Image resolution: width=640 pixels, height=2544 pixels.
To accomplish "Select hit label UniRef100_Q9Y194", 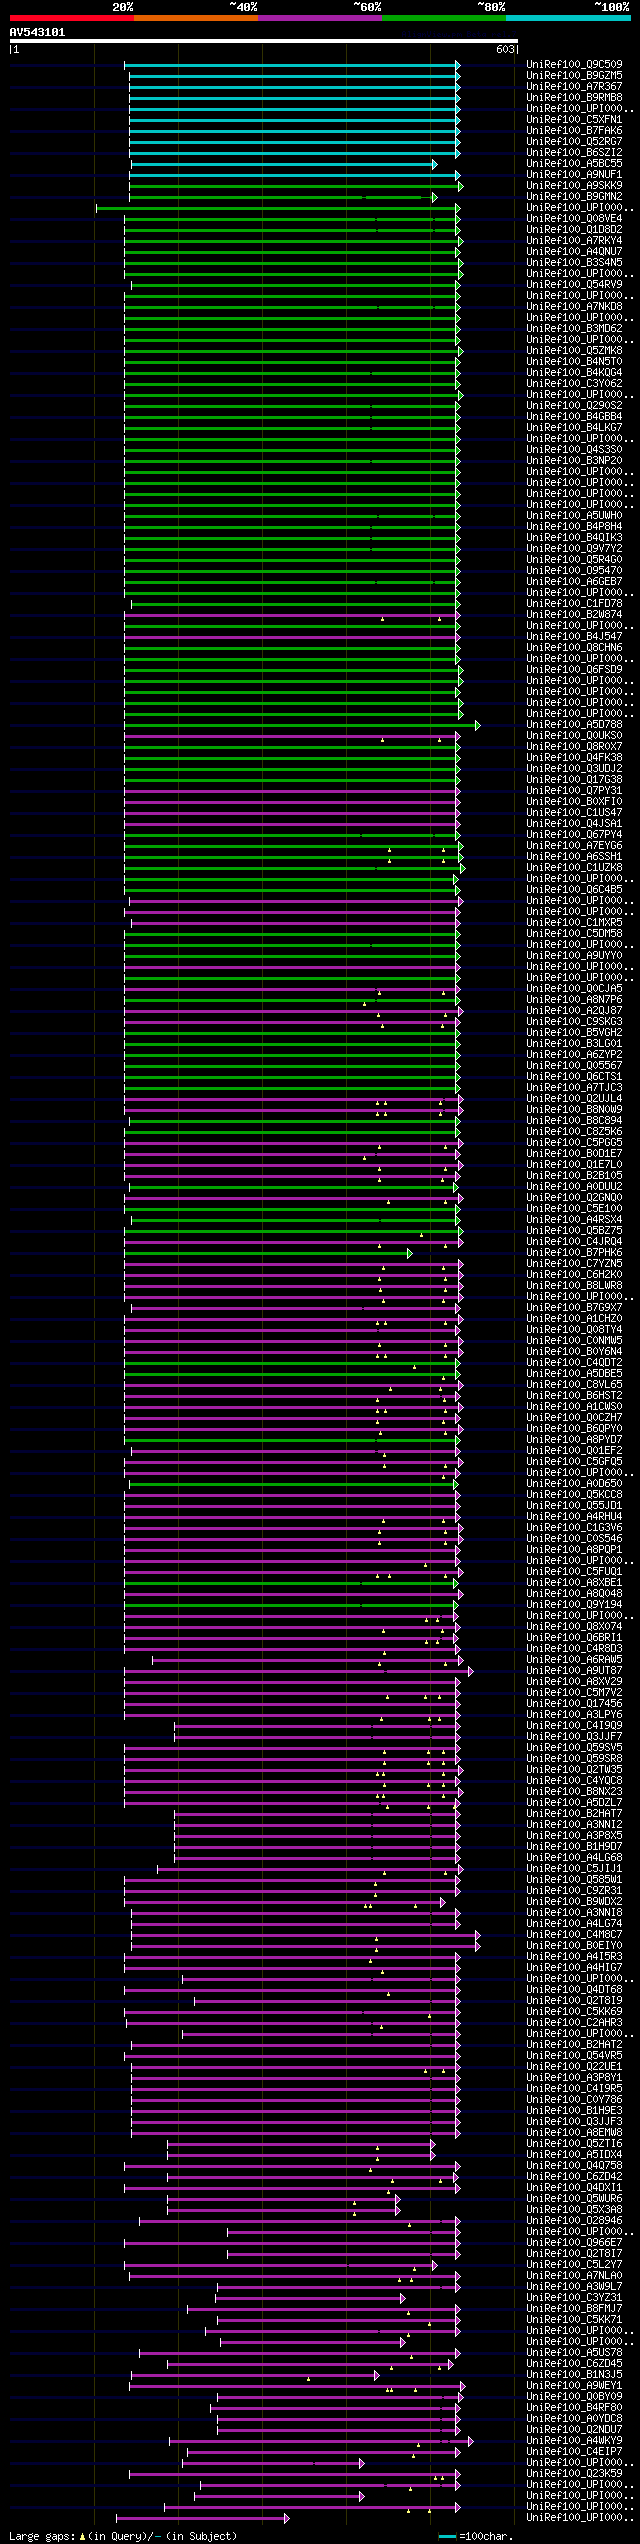I will pos(574,1605).
